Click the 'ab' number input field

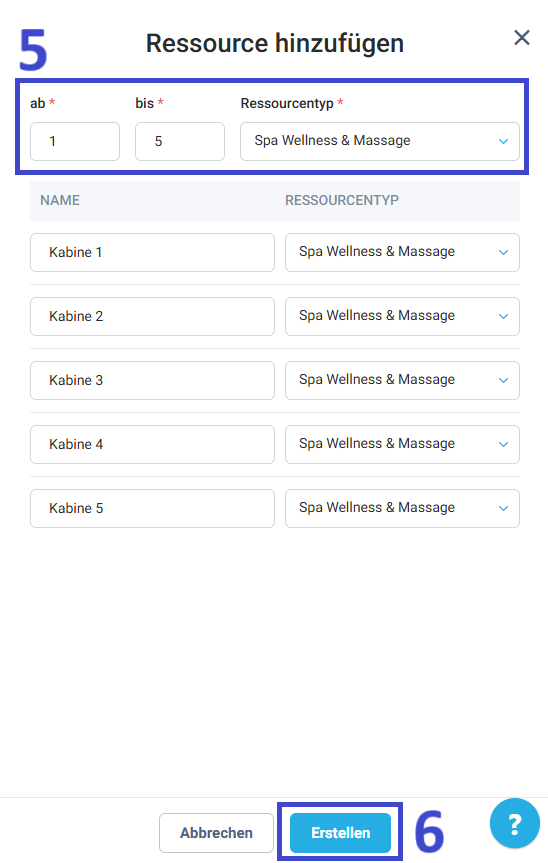[x=75, y=141]
